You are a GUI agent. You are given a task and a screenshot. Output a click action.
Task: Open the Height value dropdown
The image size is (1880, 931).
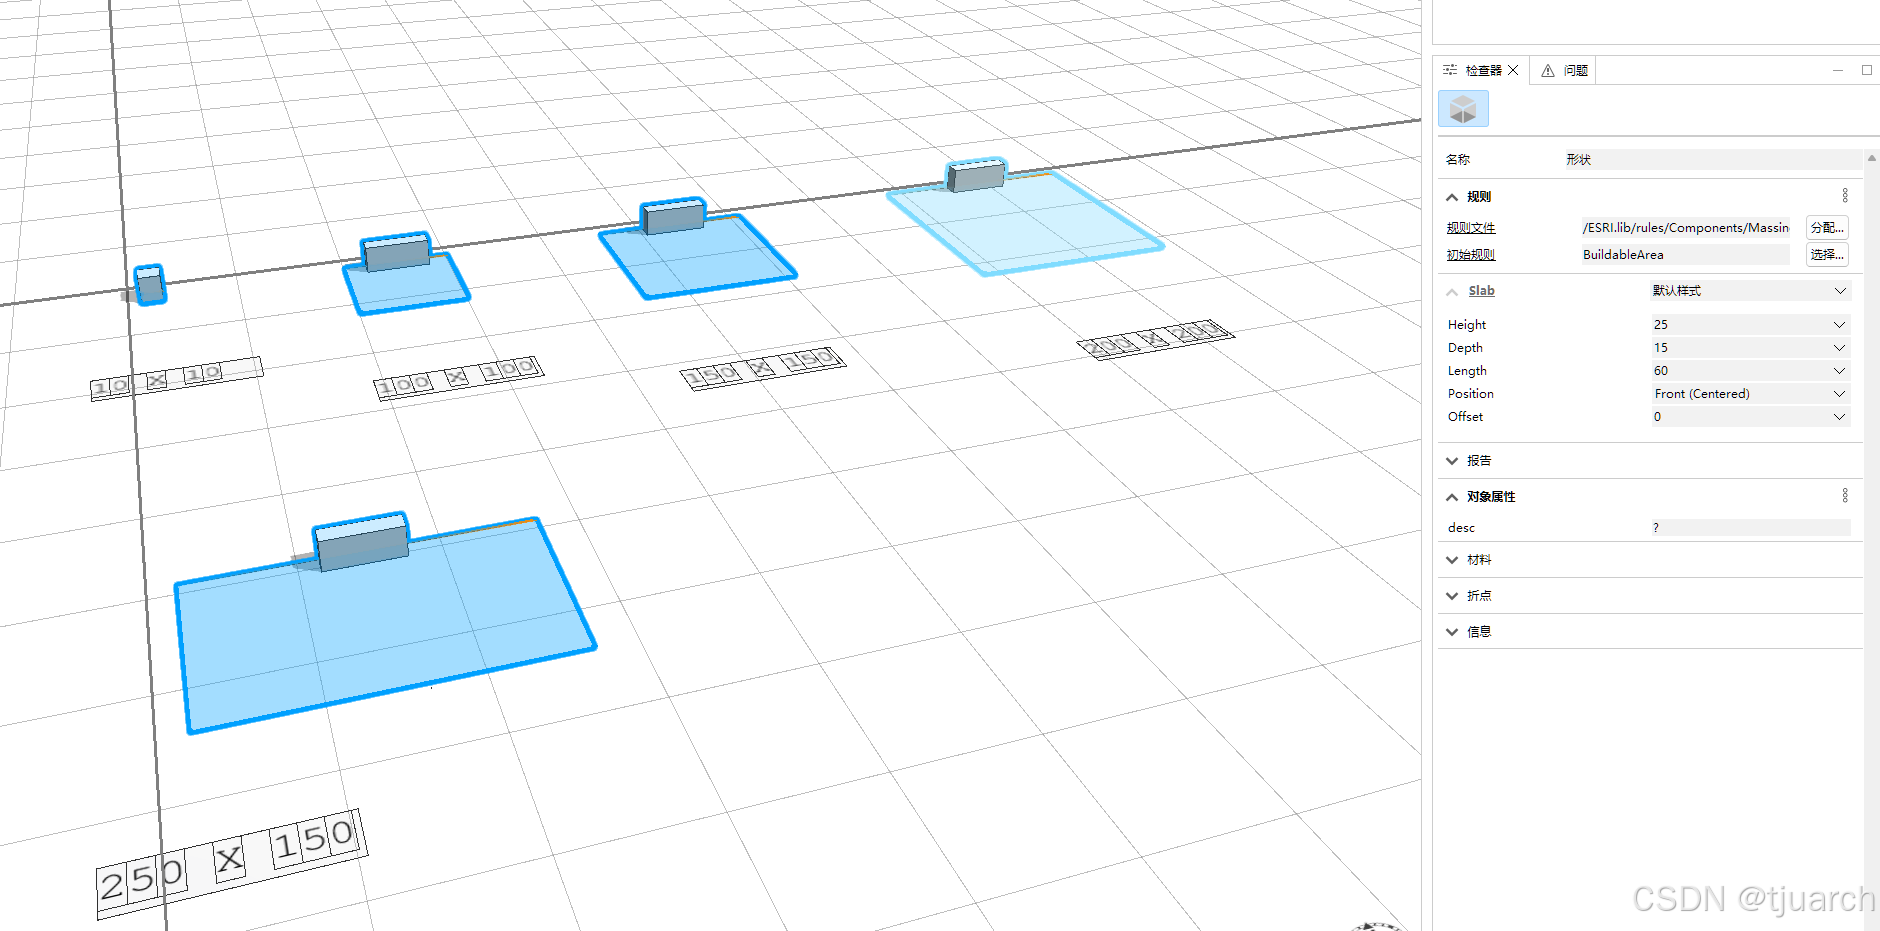[1838, 324]
